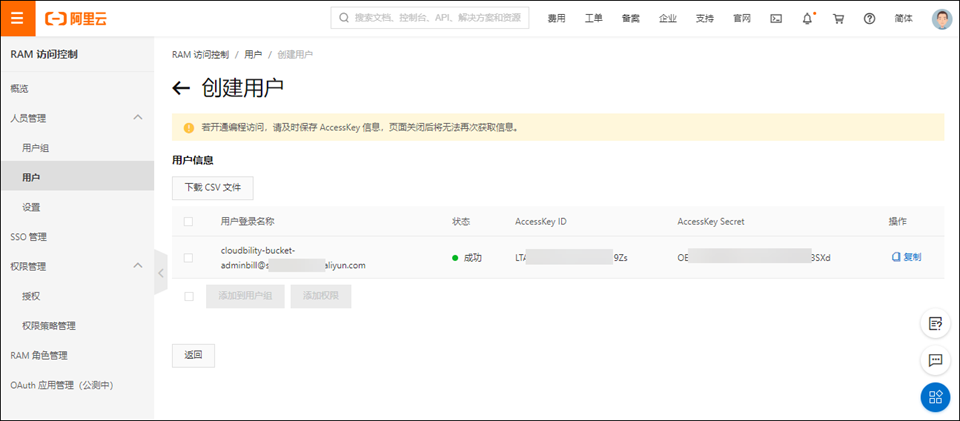The image size is (960, 421).
Task: Open the shopping cart icon
Action: 838,18
